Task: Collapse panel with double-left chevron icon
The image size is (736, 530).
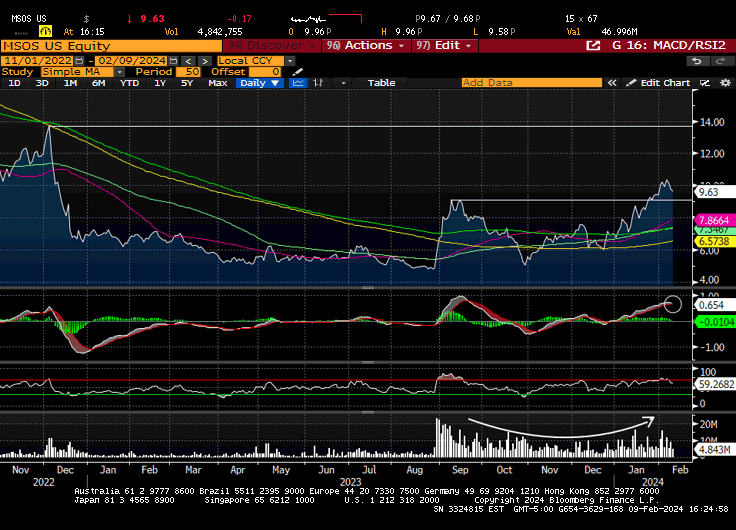Action: [x=612, y=83]
